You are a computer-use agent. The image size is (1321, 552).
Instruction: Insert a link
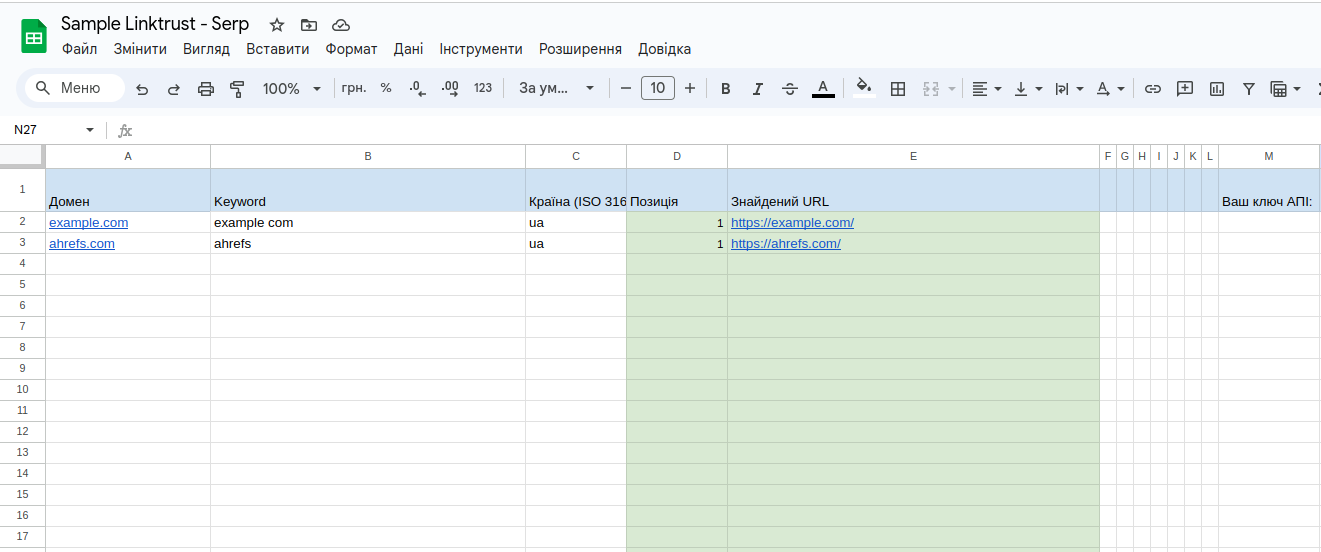click(1153, 89)
